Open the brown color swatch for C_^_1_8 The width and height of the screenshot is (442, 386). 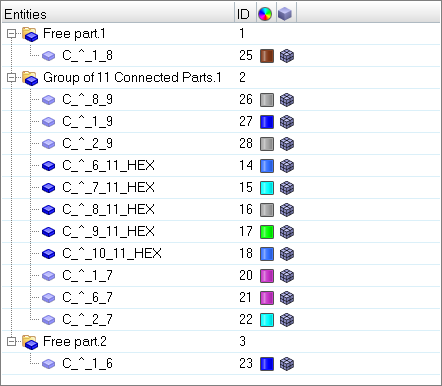[267, 56]
